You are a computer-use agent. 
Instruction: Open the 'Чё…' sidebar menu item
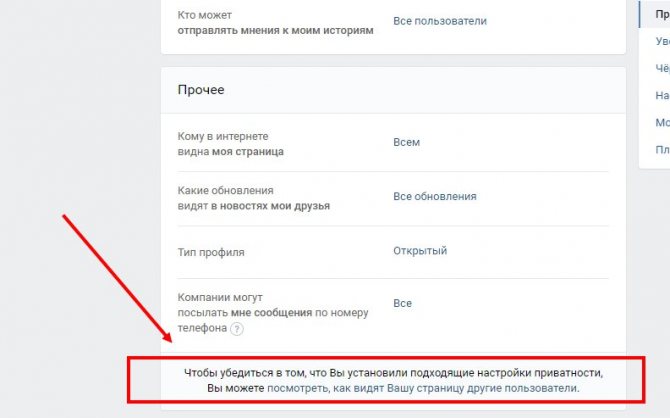click(x=661, y=69)
